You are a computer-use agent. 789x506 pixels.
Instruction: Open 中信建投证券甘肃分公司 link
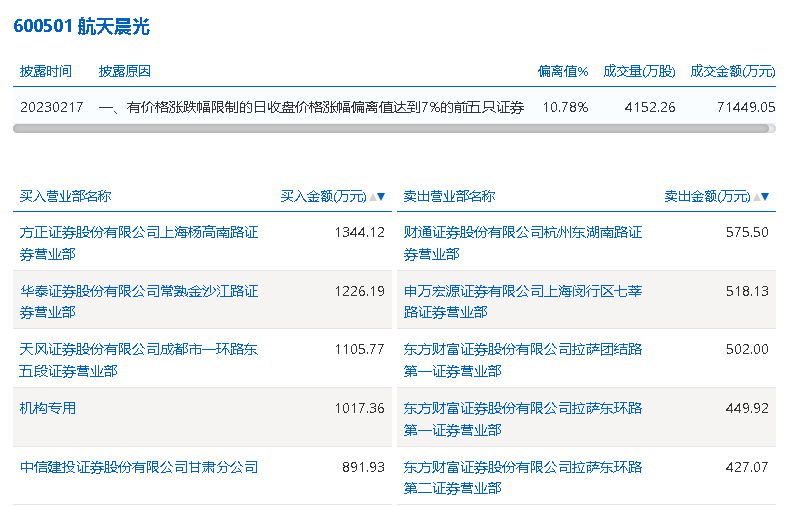tap(139, 467)
